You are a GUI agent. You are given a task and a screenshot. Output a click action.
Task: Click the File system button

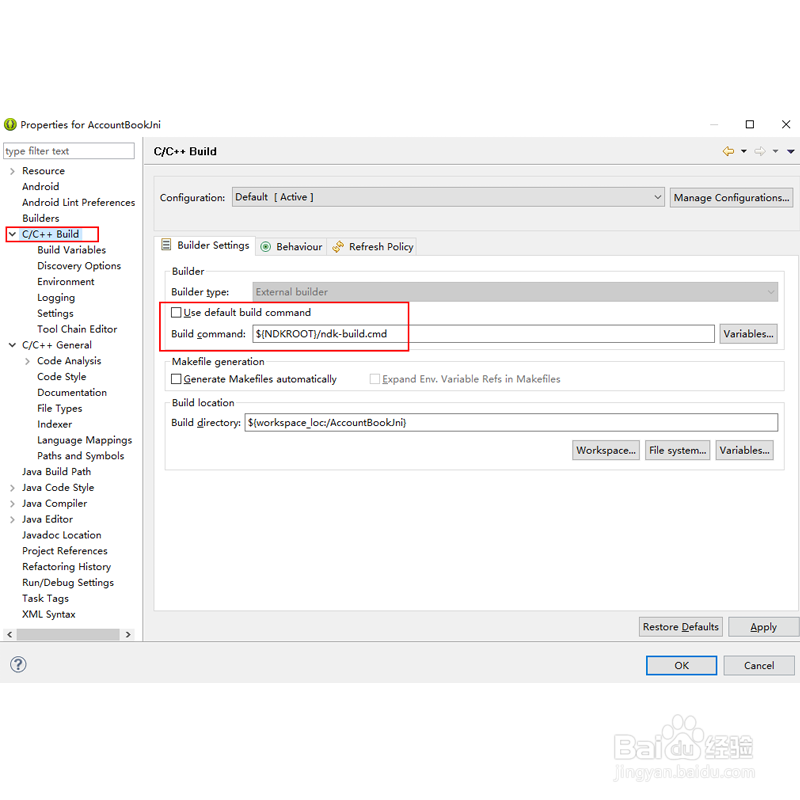pyautogui.click(x=677, y=450)
